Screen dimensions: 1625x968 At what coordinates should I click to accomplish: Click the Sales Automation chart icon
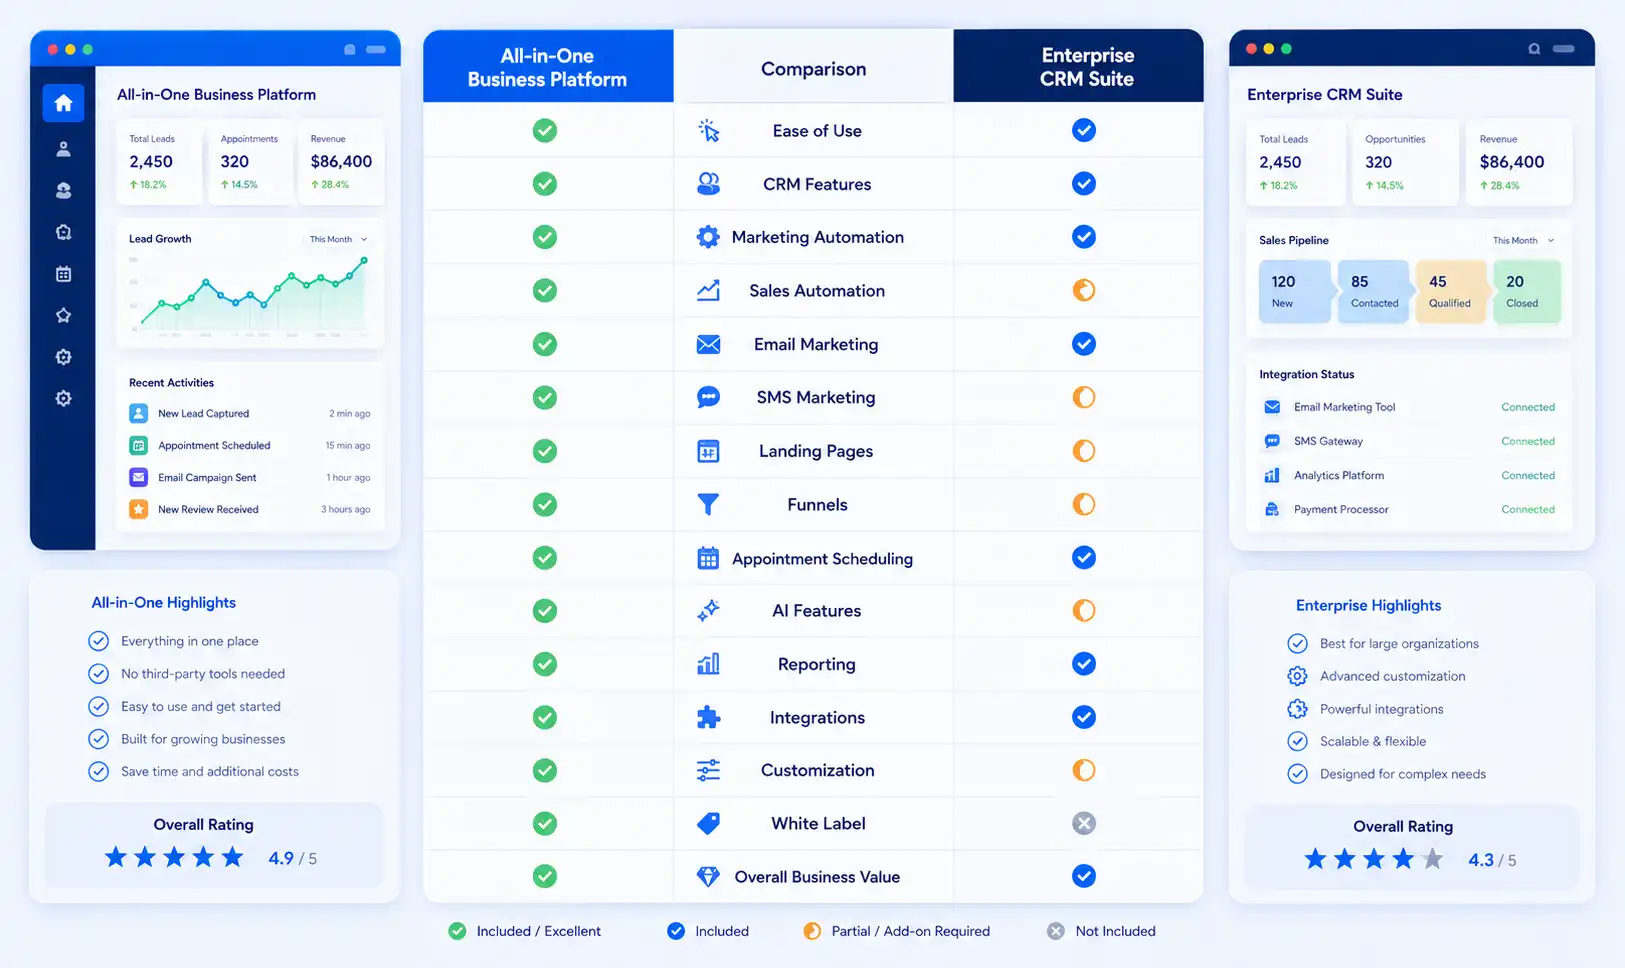[x=708, y=291]
